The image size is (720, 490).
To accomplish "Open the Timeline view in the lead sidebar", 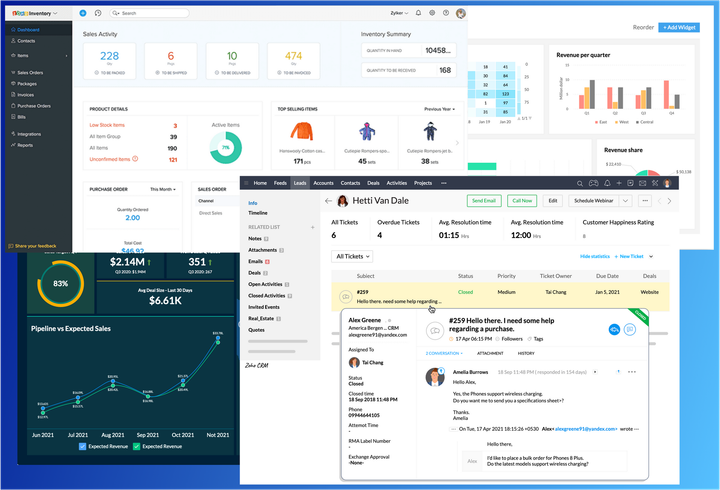I will [258, 213].
